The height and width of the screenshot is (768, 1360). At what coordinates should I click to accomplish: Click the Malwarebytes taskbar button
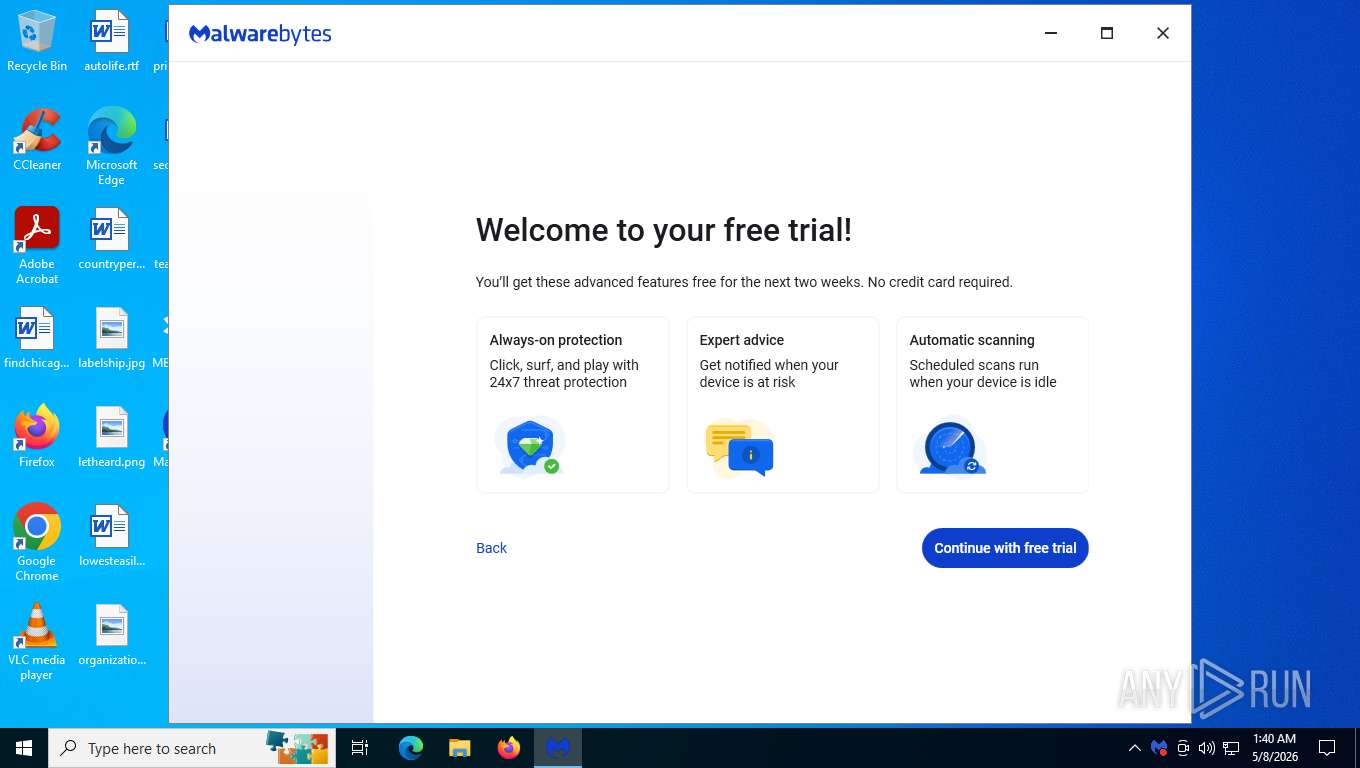(558, 748)
